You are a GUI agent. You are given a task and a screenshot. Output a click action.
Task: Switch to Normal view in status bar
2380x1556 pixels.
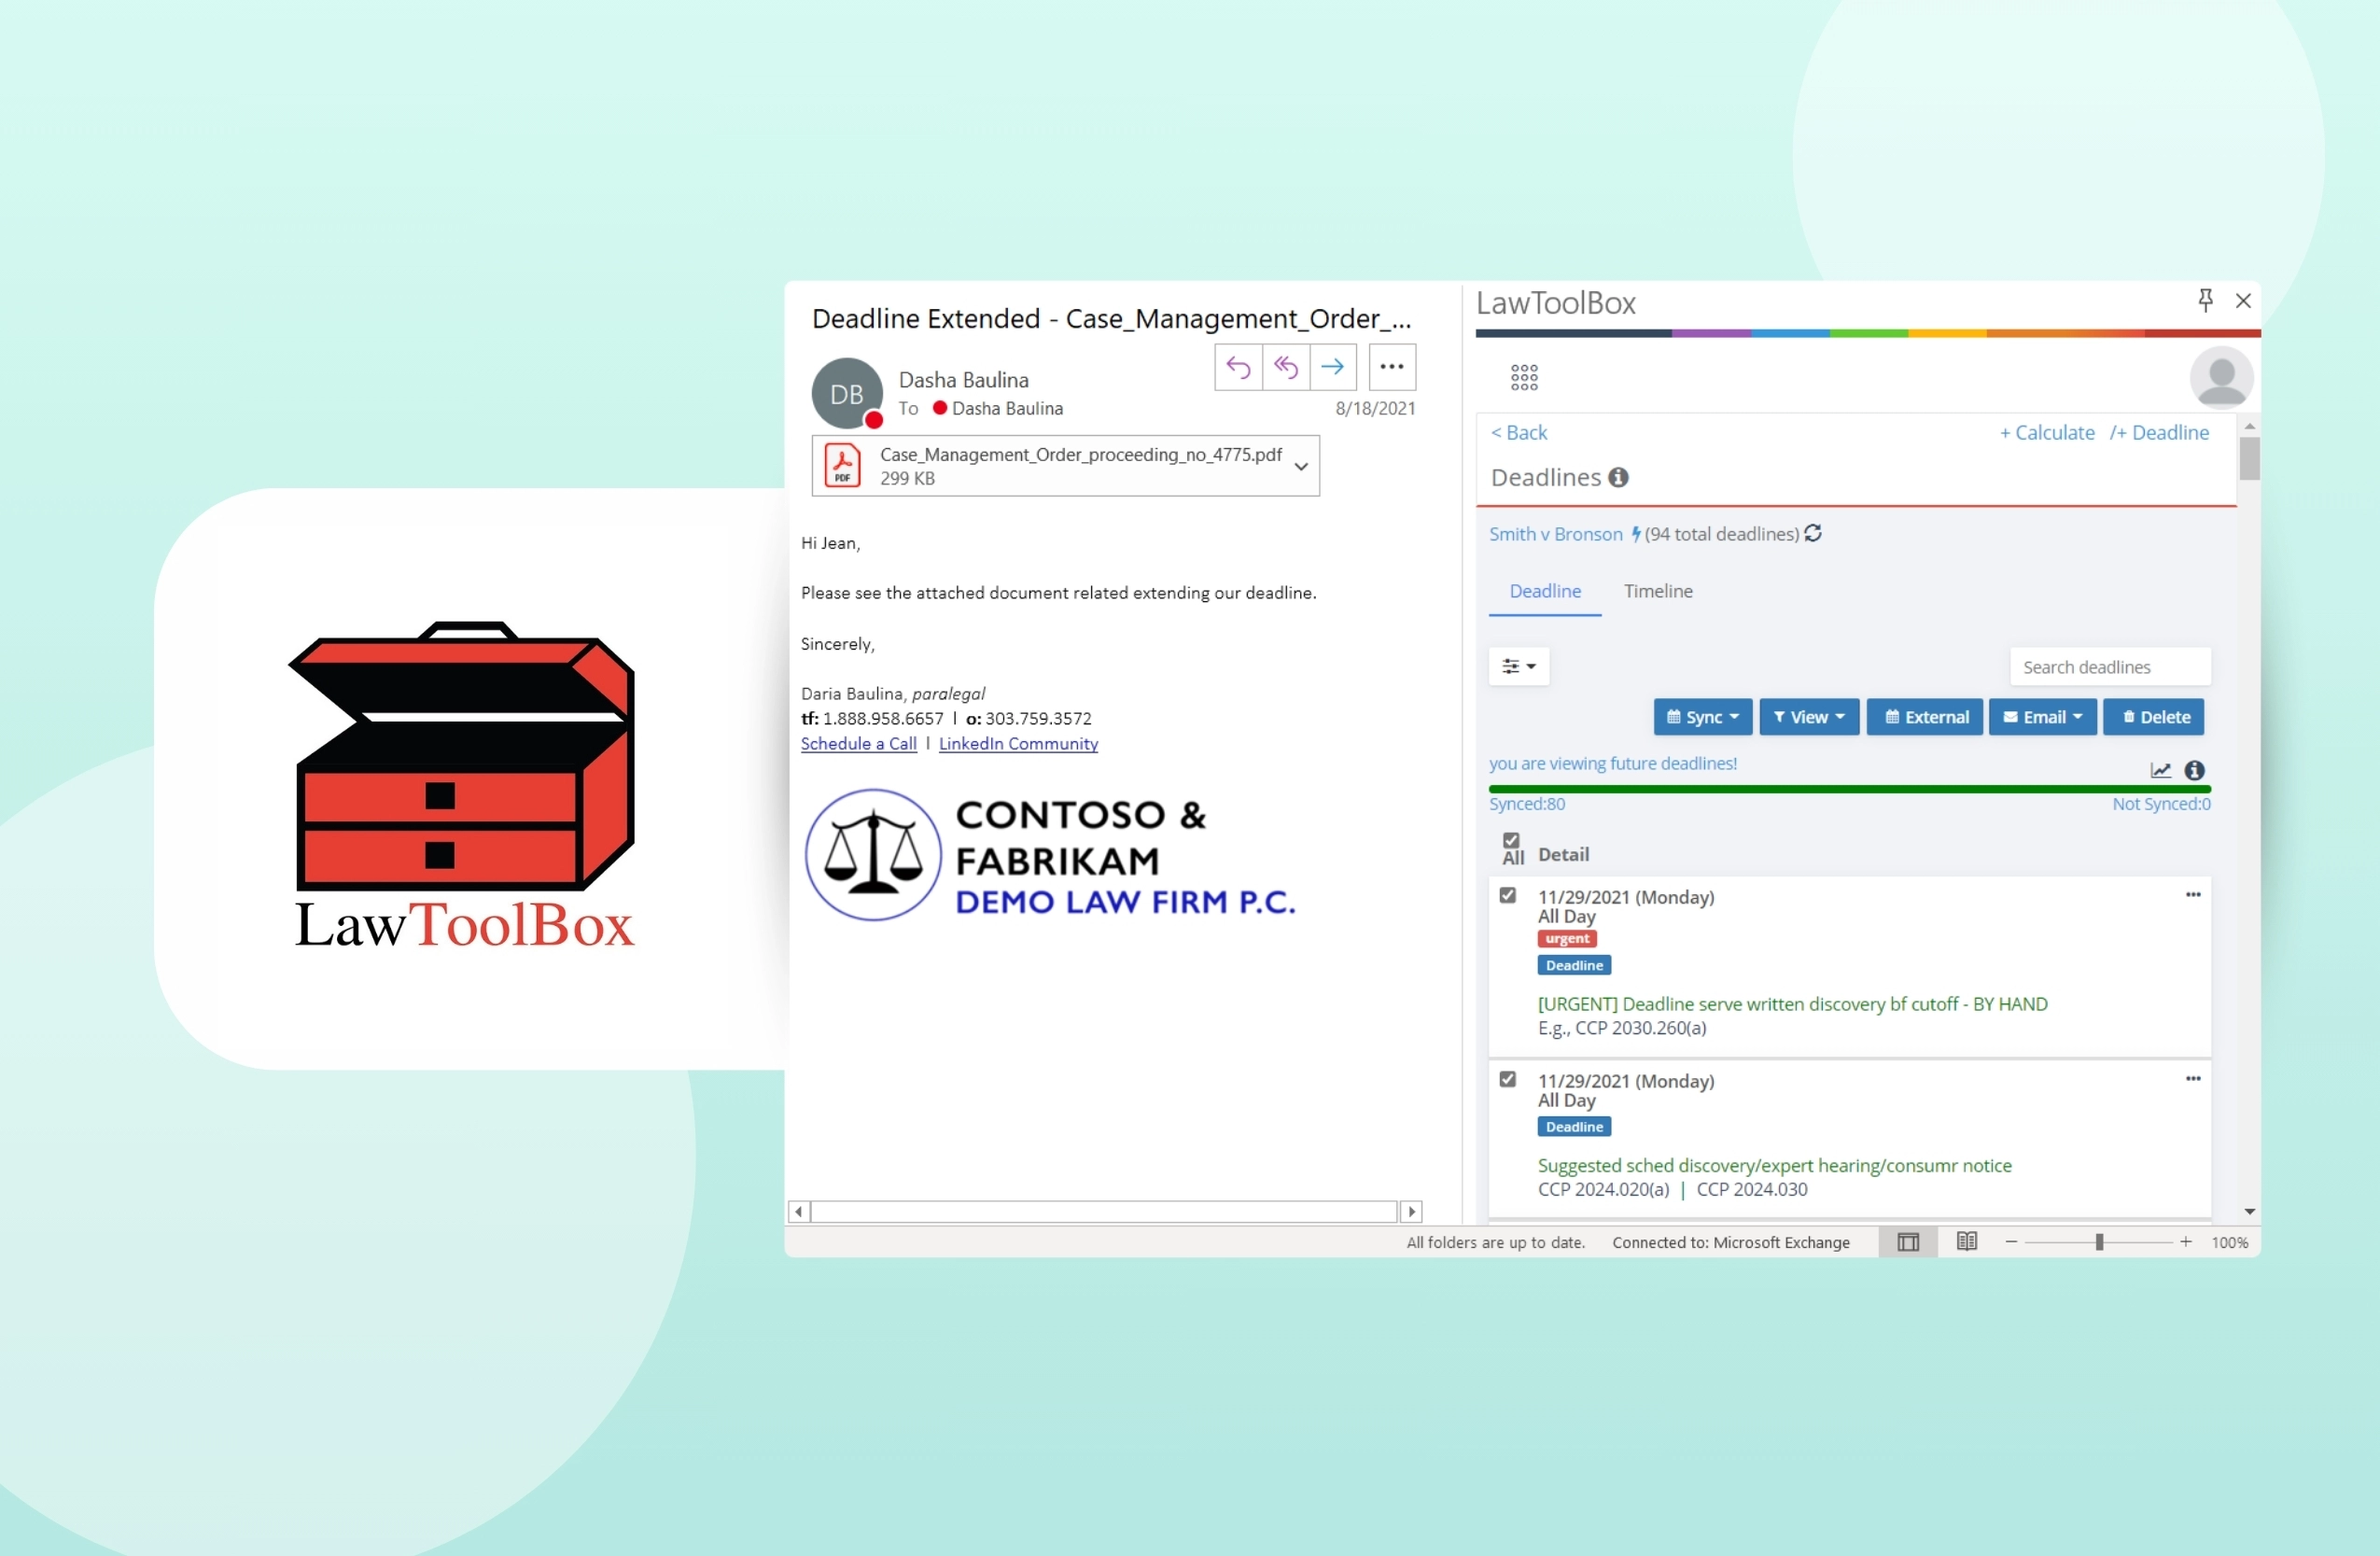1907,1242
